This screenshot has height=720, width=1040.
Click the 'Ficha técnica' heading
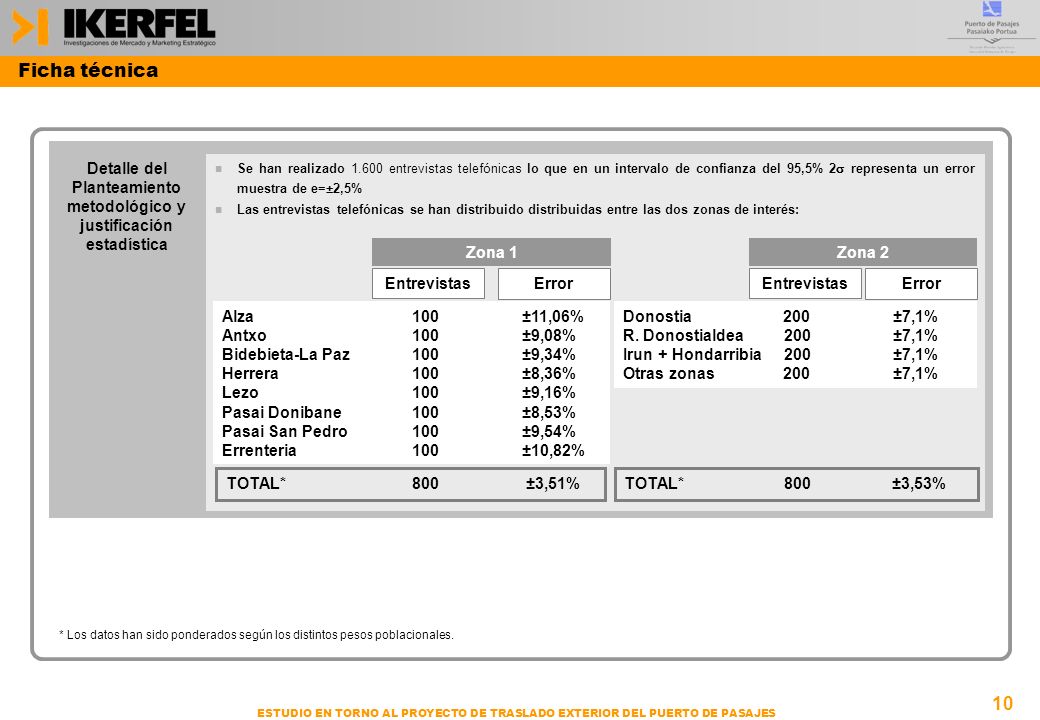[88, 70]
